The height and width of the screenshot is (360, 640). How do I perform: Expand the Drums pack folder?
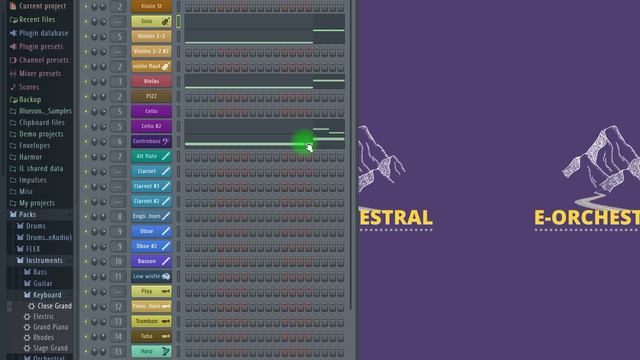point(31,226)
